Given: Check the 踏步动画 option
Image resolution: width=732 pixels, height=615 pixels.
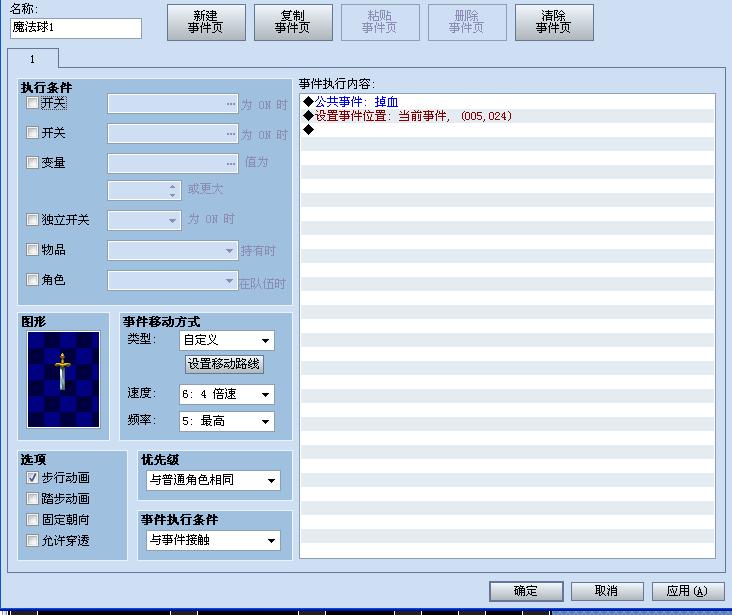Looking at the screenshot, I should (x=32, y=498).
